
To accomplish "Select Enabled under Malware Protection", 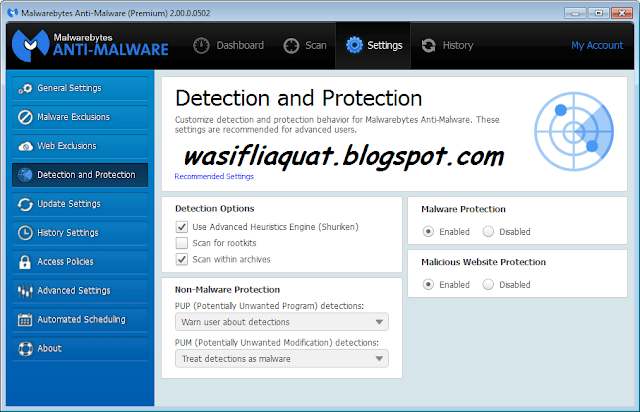I will [428, 232].
